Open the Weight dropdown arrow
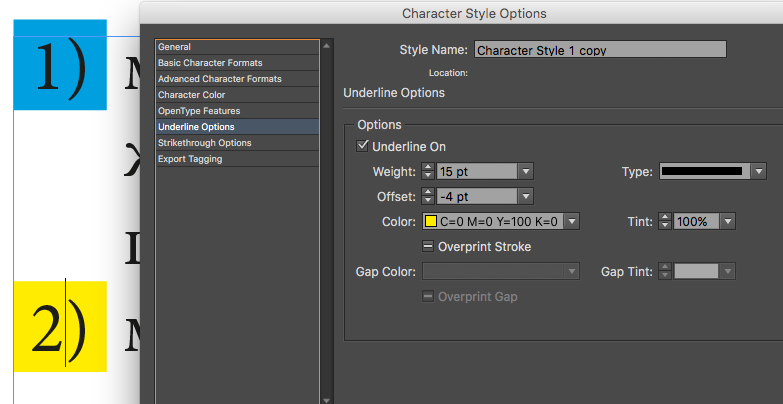Image resolution: width=783 pixels, height=404 pixels. (526, 171)
